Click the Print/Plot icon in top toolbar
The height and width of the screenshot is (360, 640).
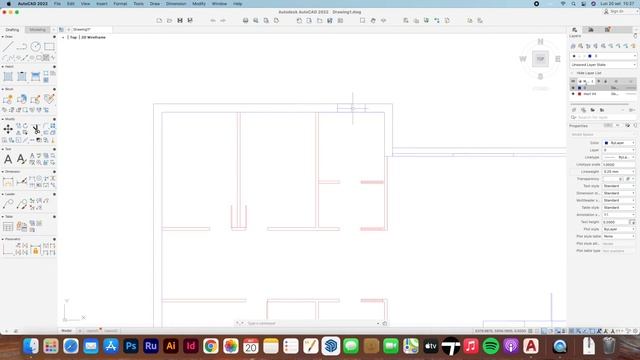tap(245, 20)
